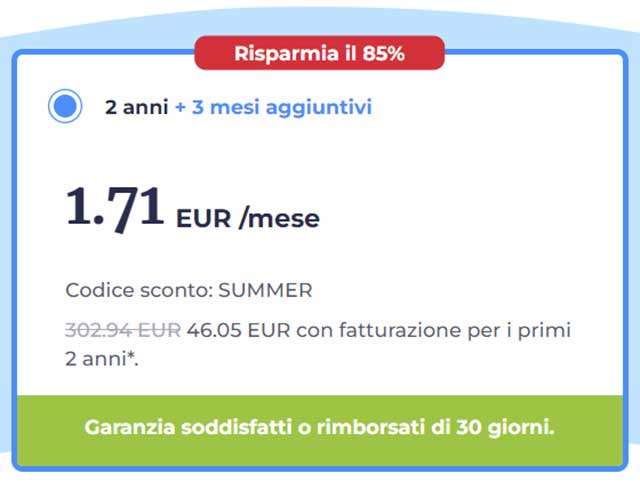Click the red Risparmia il 85% badge
This screenshot has width=640, height=483.
pyautogui.click(x=319, y=54)
